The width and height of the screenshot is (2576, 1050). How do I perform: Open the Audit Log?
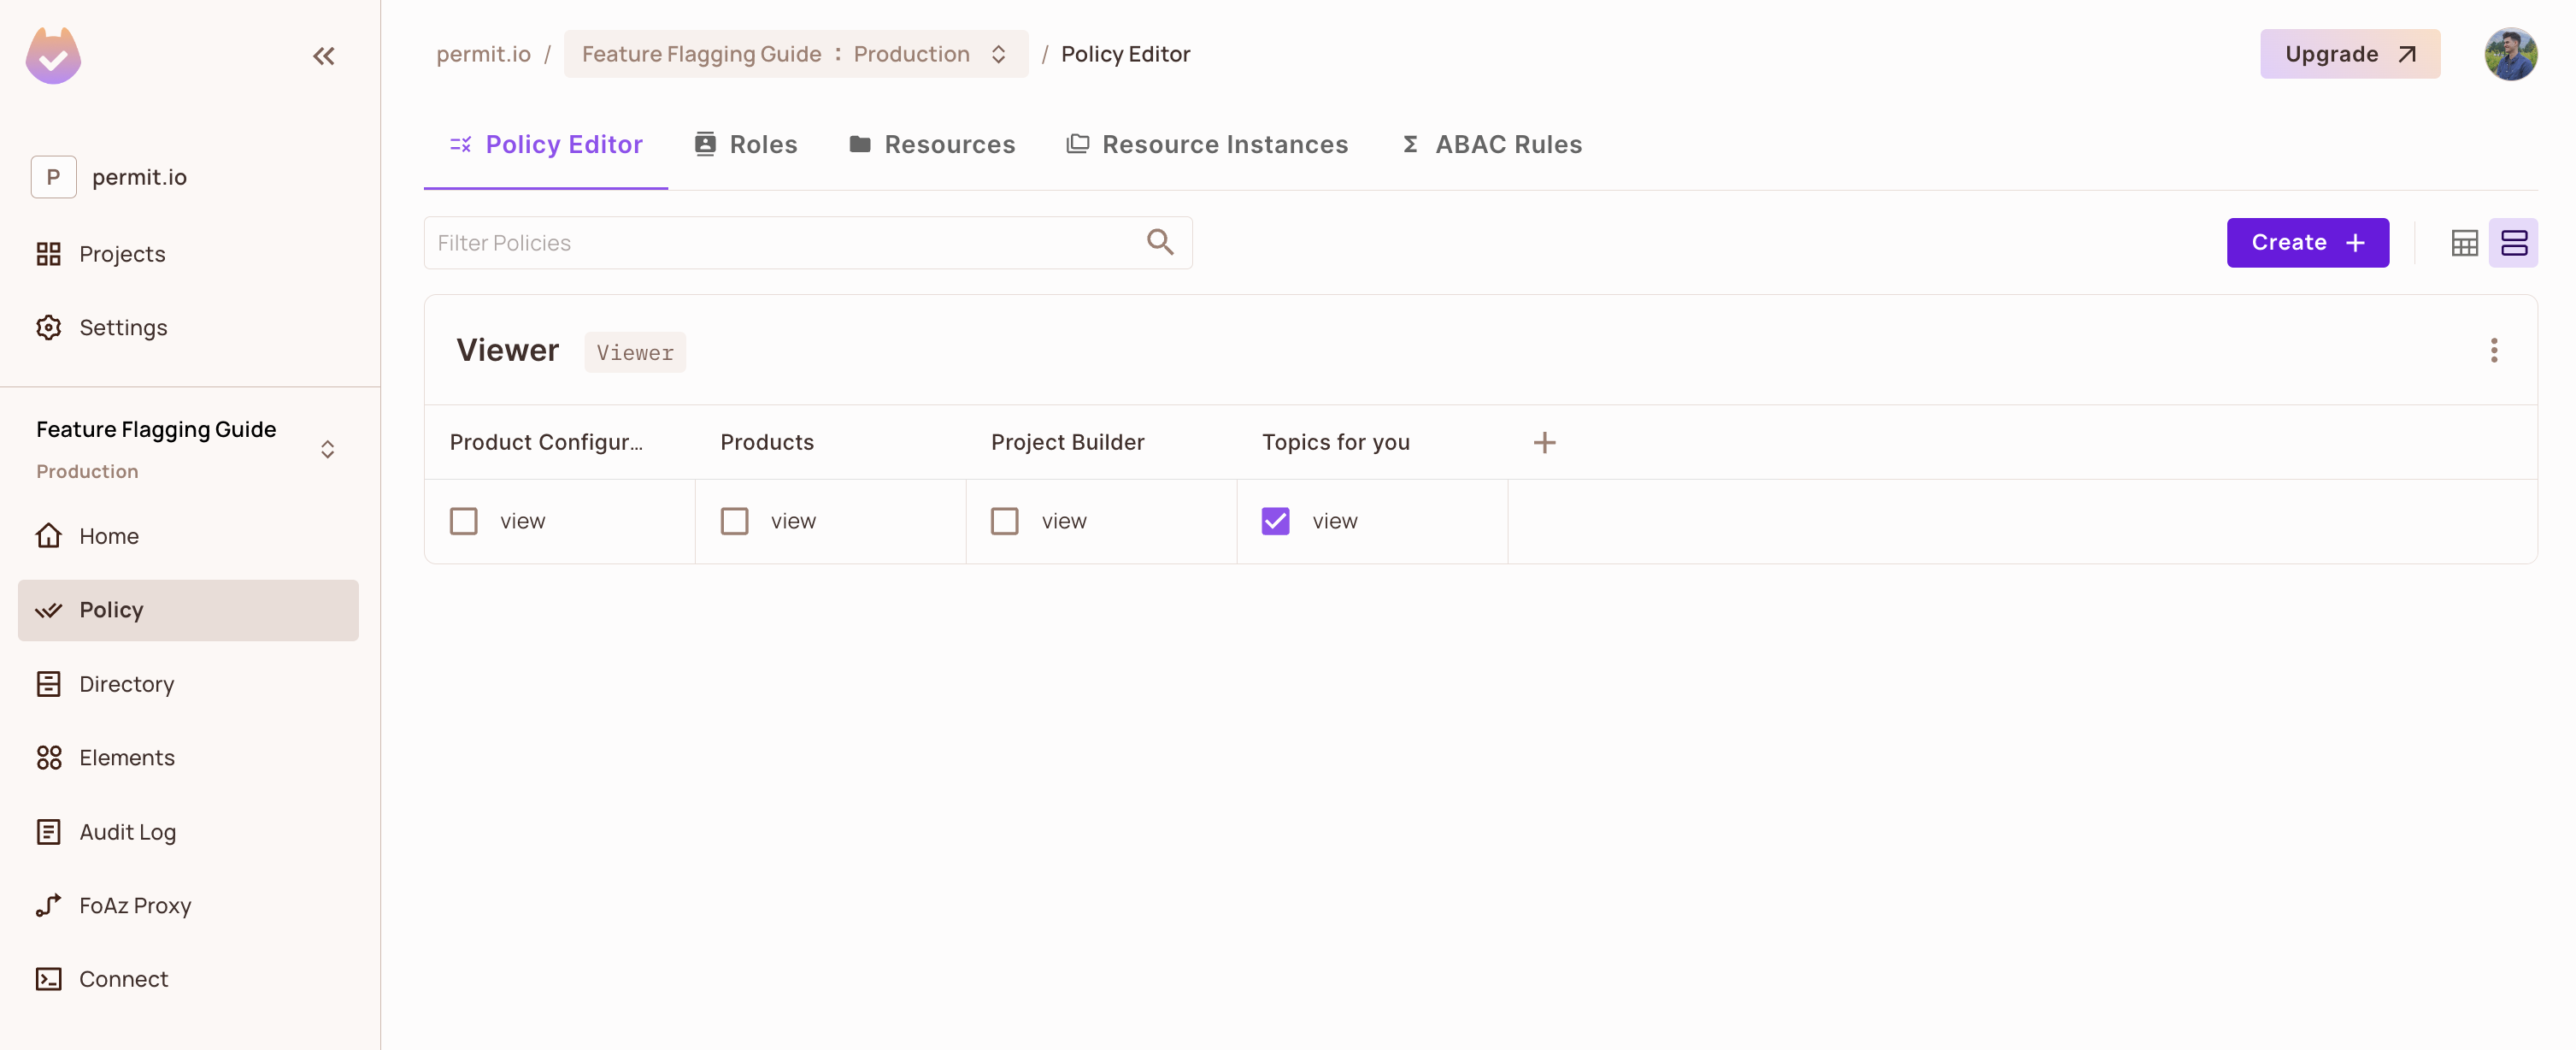(127, 831)
